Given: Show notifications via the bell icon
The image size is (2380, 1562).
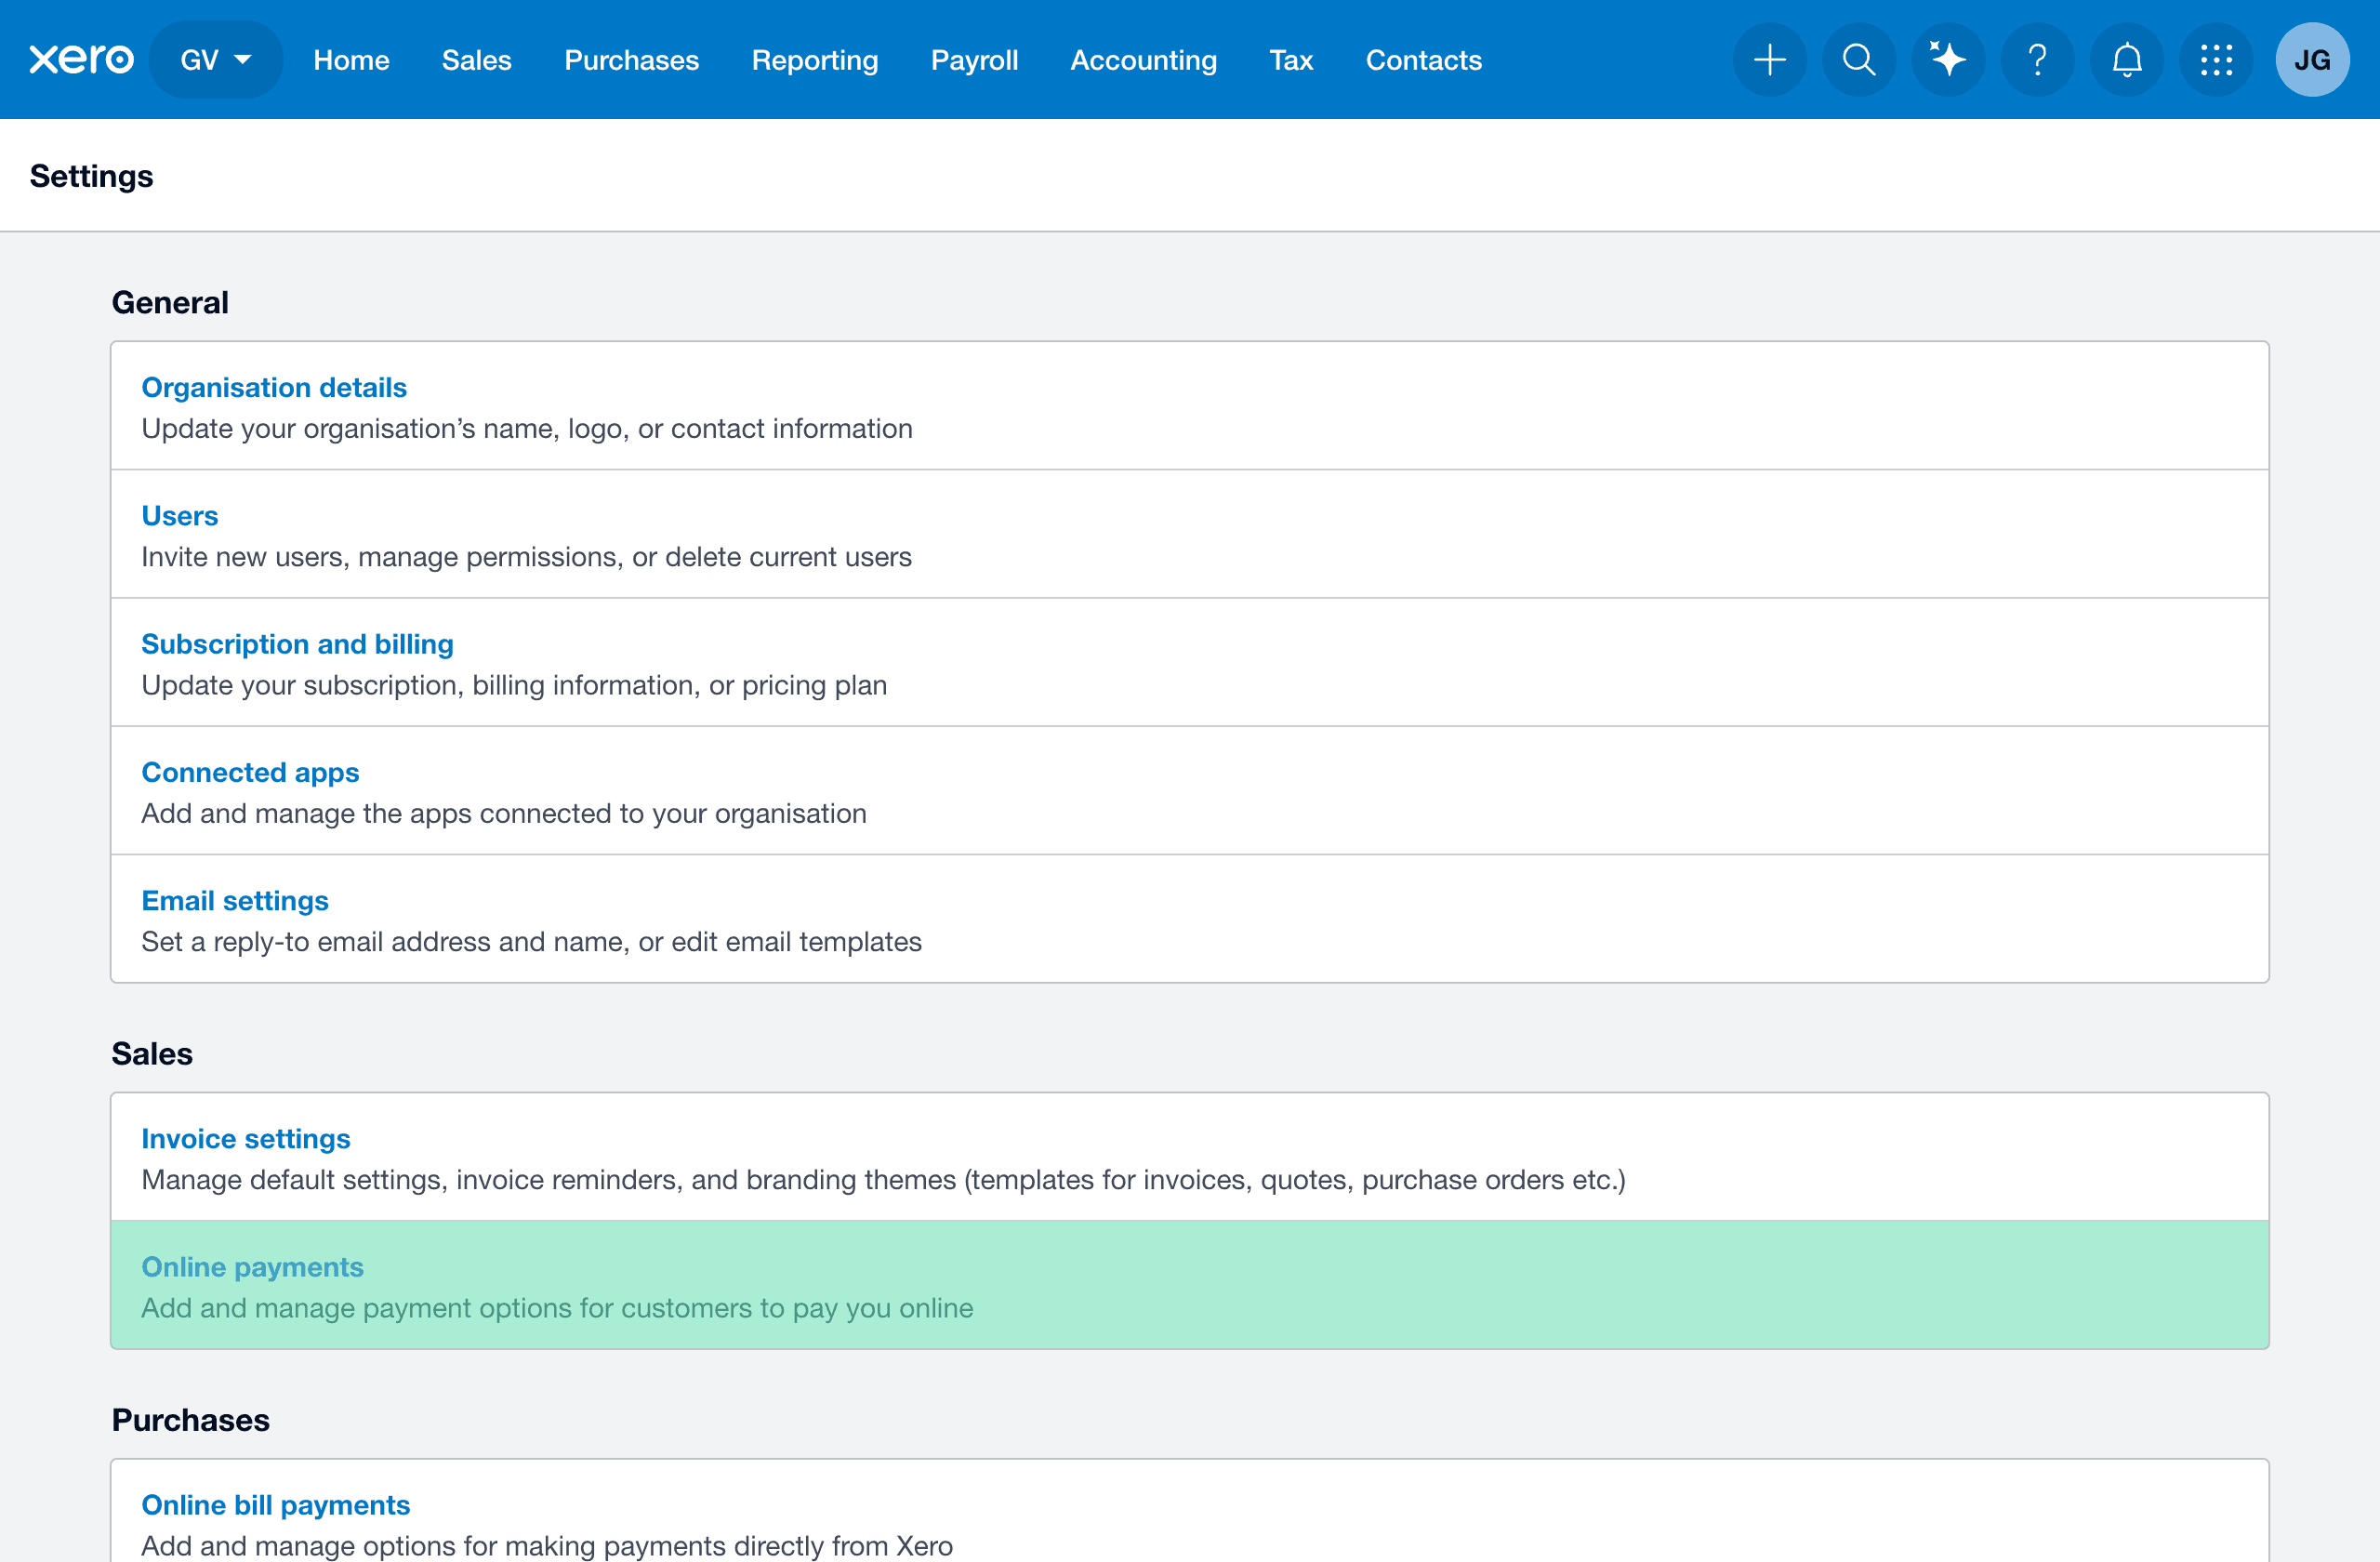Looking at the screenshot, I should (x=2126, y=60).
